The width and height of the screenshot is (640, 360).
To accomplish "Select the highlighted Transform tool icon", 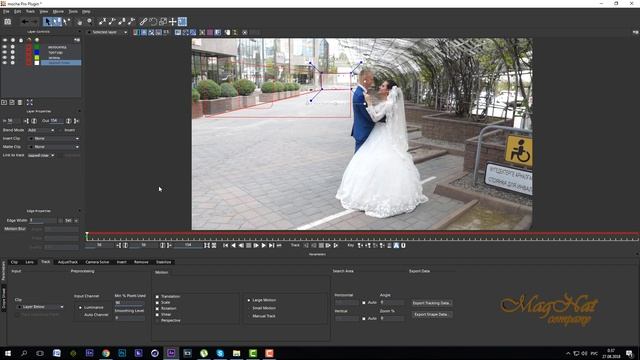I will pyautogui.click(x=182, y=22).
